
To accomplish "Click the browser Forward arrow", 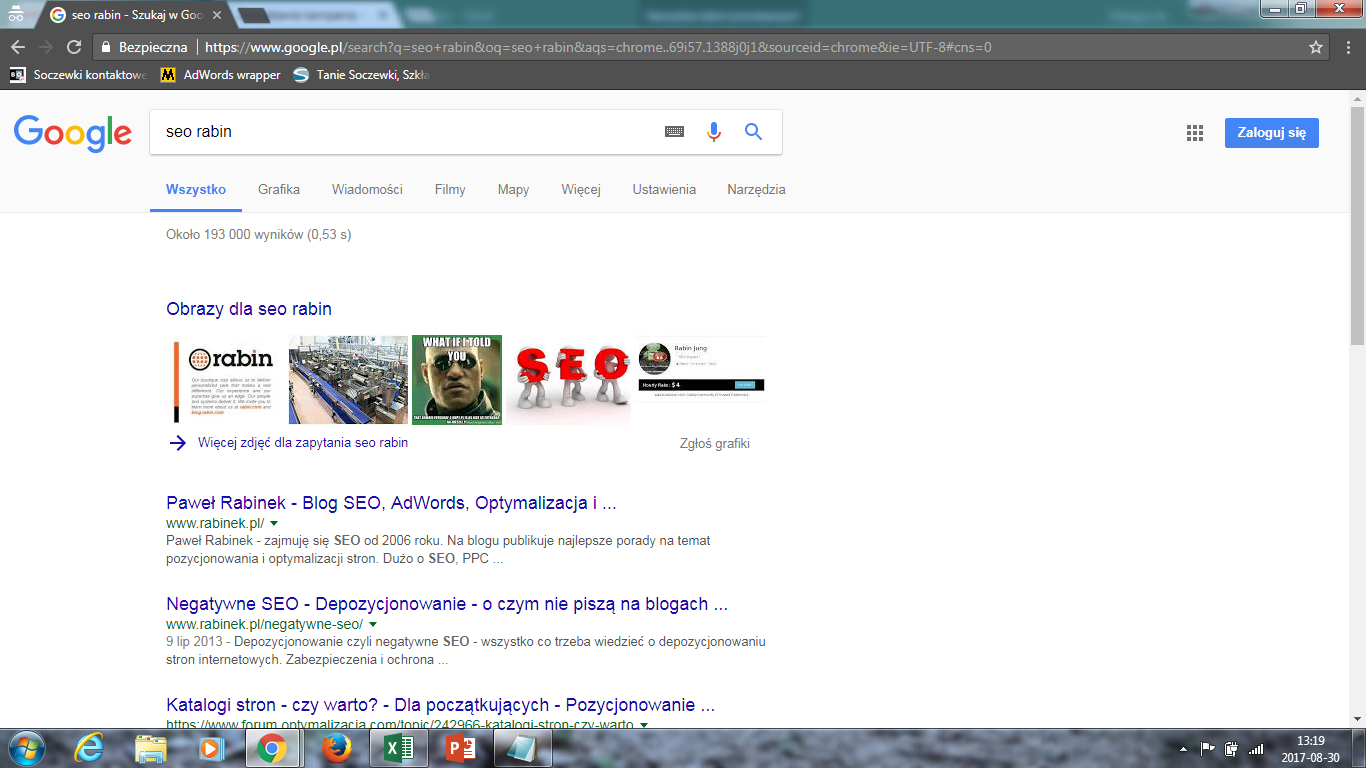I will (46, 47).
